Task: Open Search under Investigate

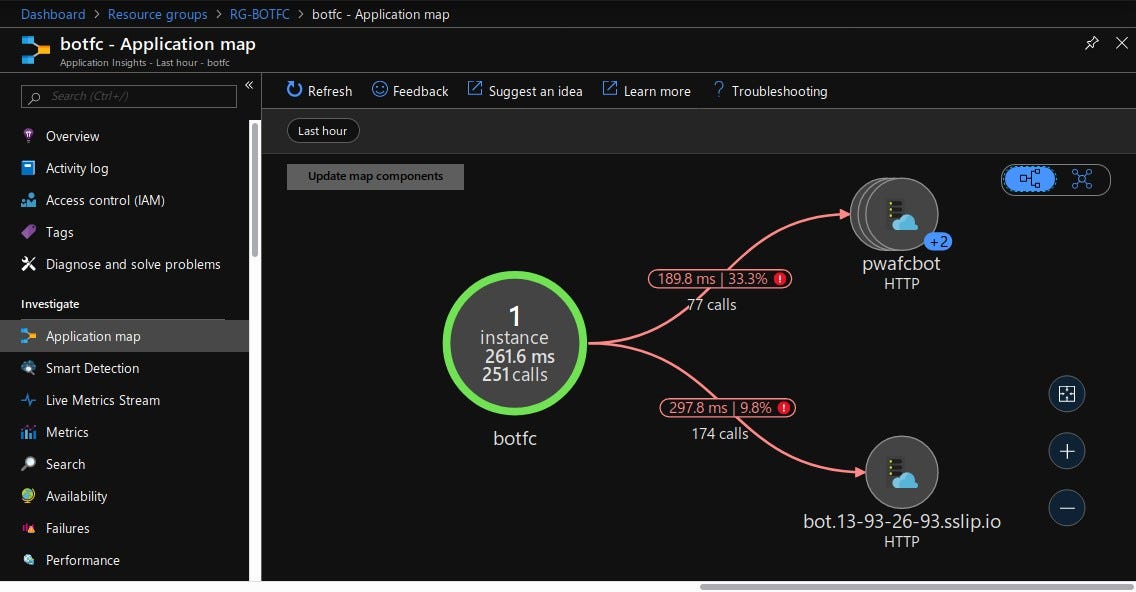Action: 125,464
